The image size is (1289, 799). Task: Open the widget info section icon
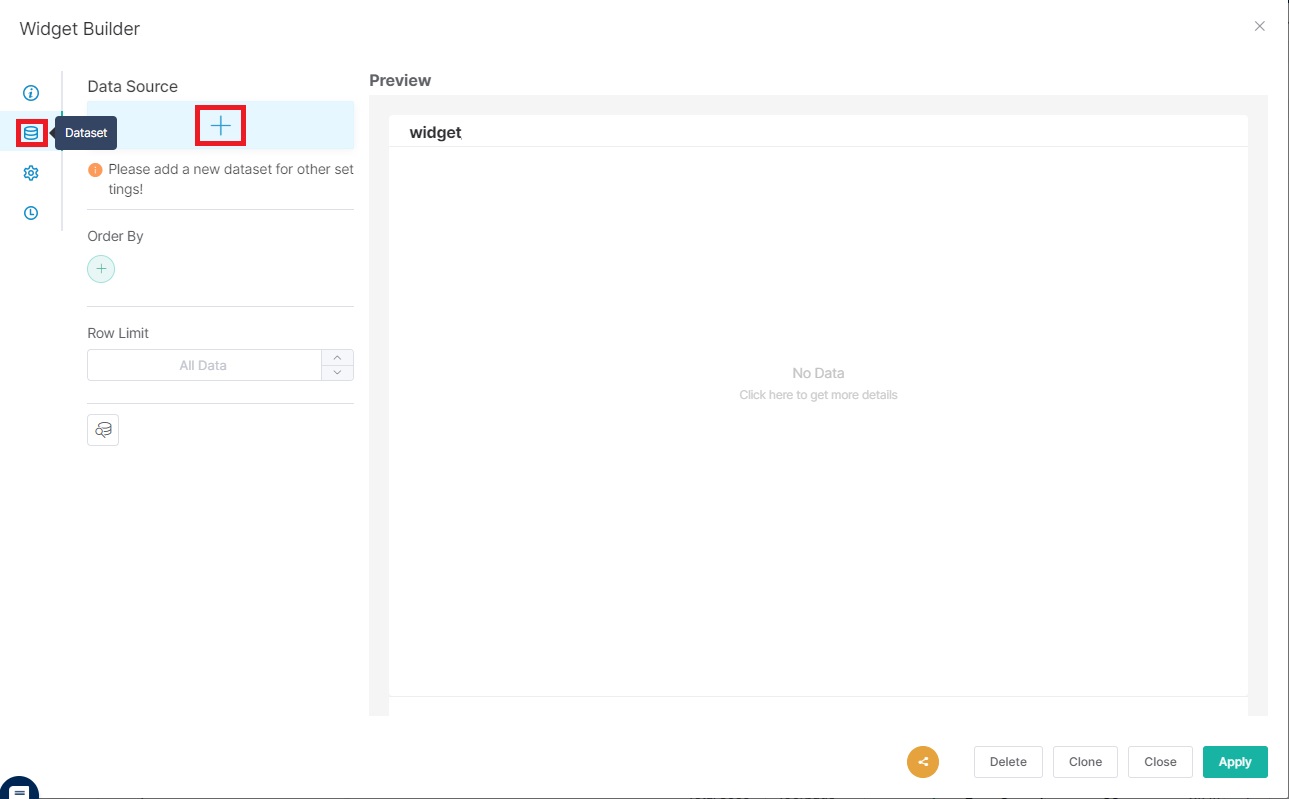point(31,93)
